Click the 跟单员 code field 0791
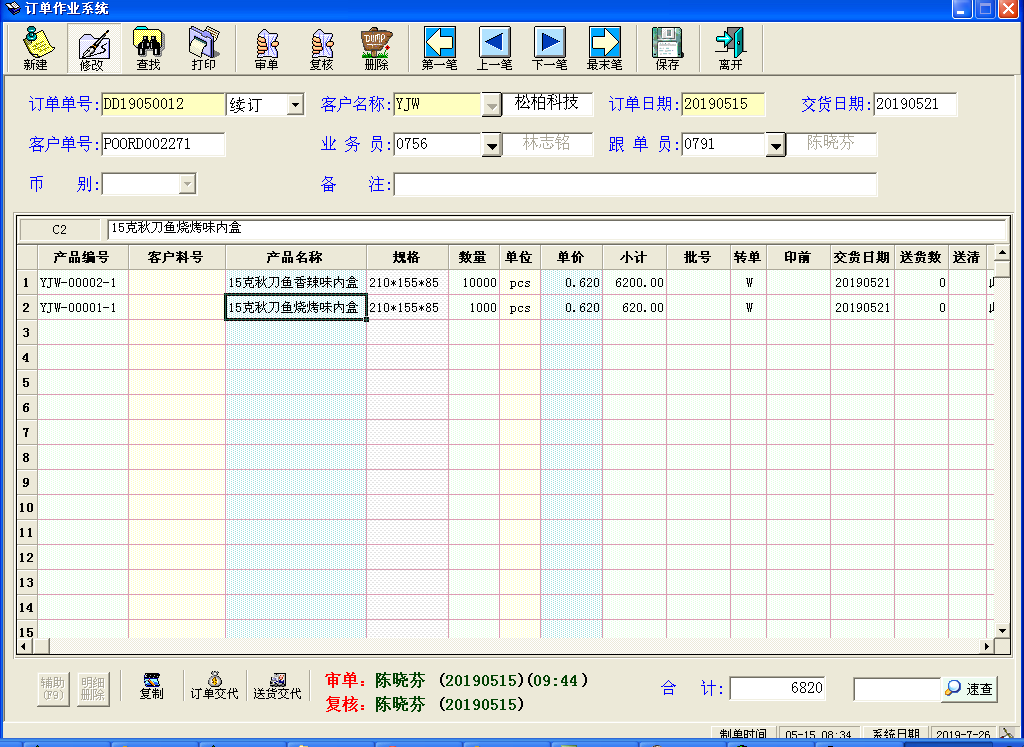Image resolution: width=1024 pixels, height=747 pixels. (x=723, y=144)
